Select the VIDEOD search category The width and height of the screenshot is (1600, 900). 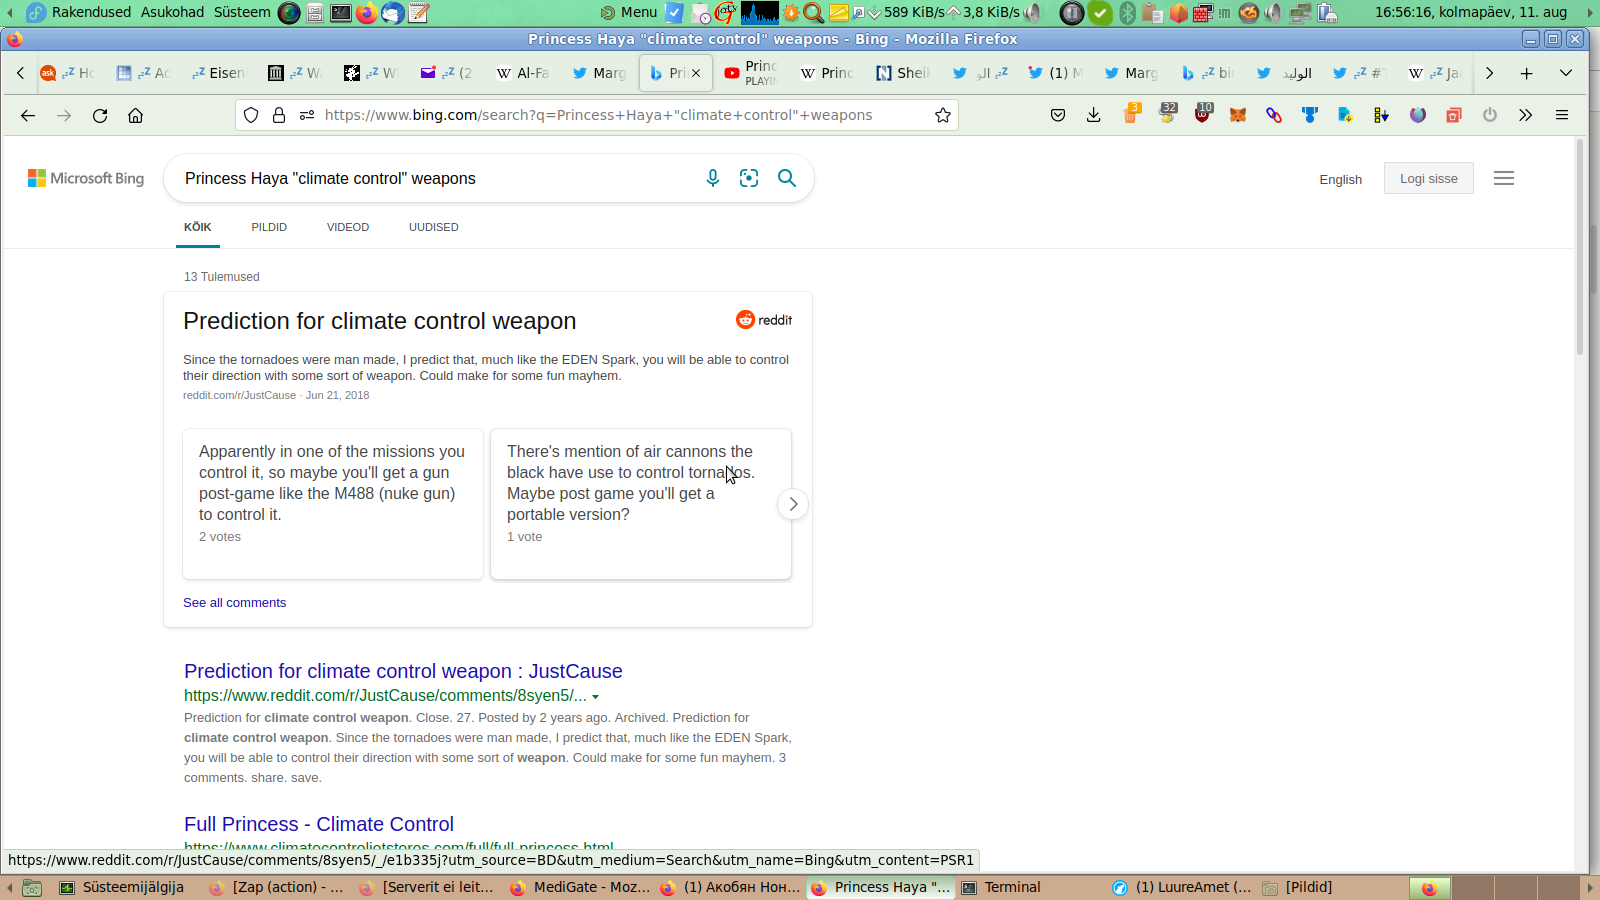pyautogui.click(x=348, y=227)
